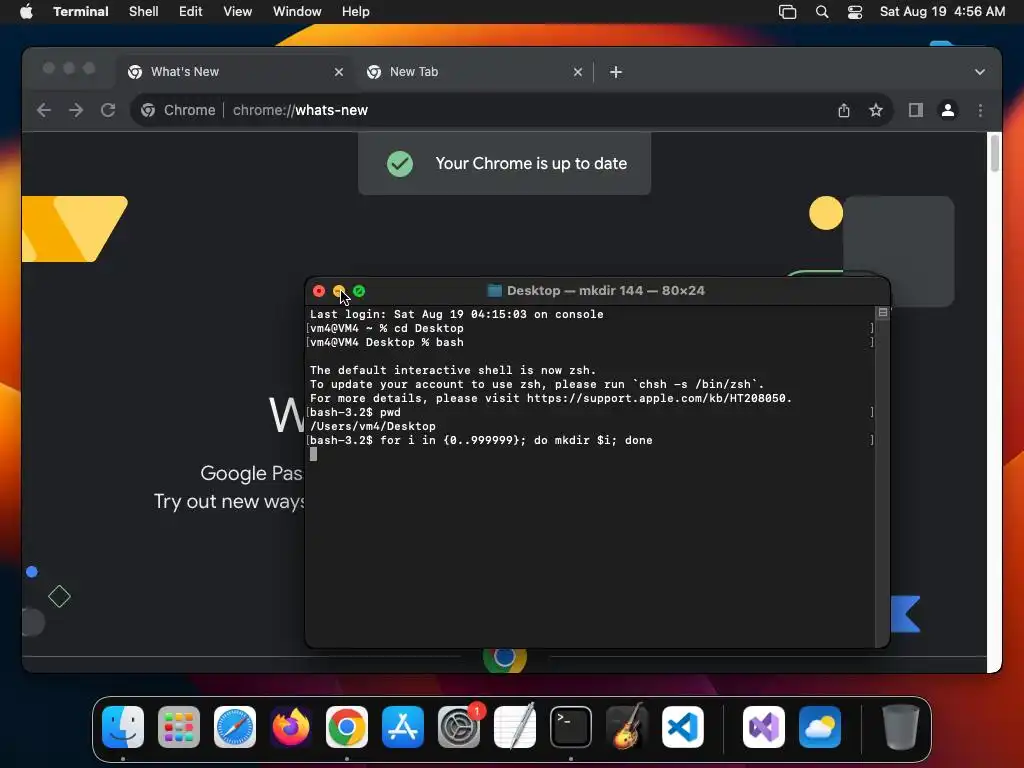Open System Settings from the Dock
Screen dimensions: 1024x768
click(458, 727)
